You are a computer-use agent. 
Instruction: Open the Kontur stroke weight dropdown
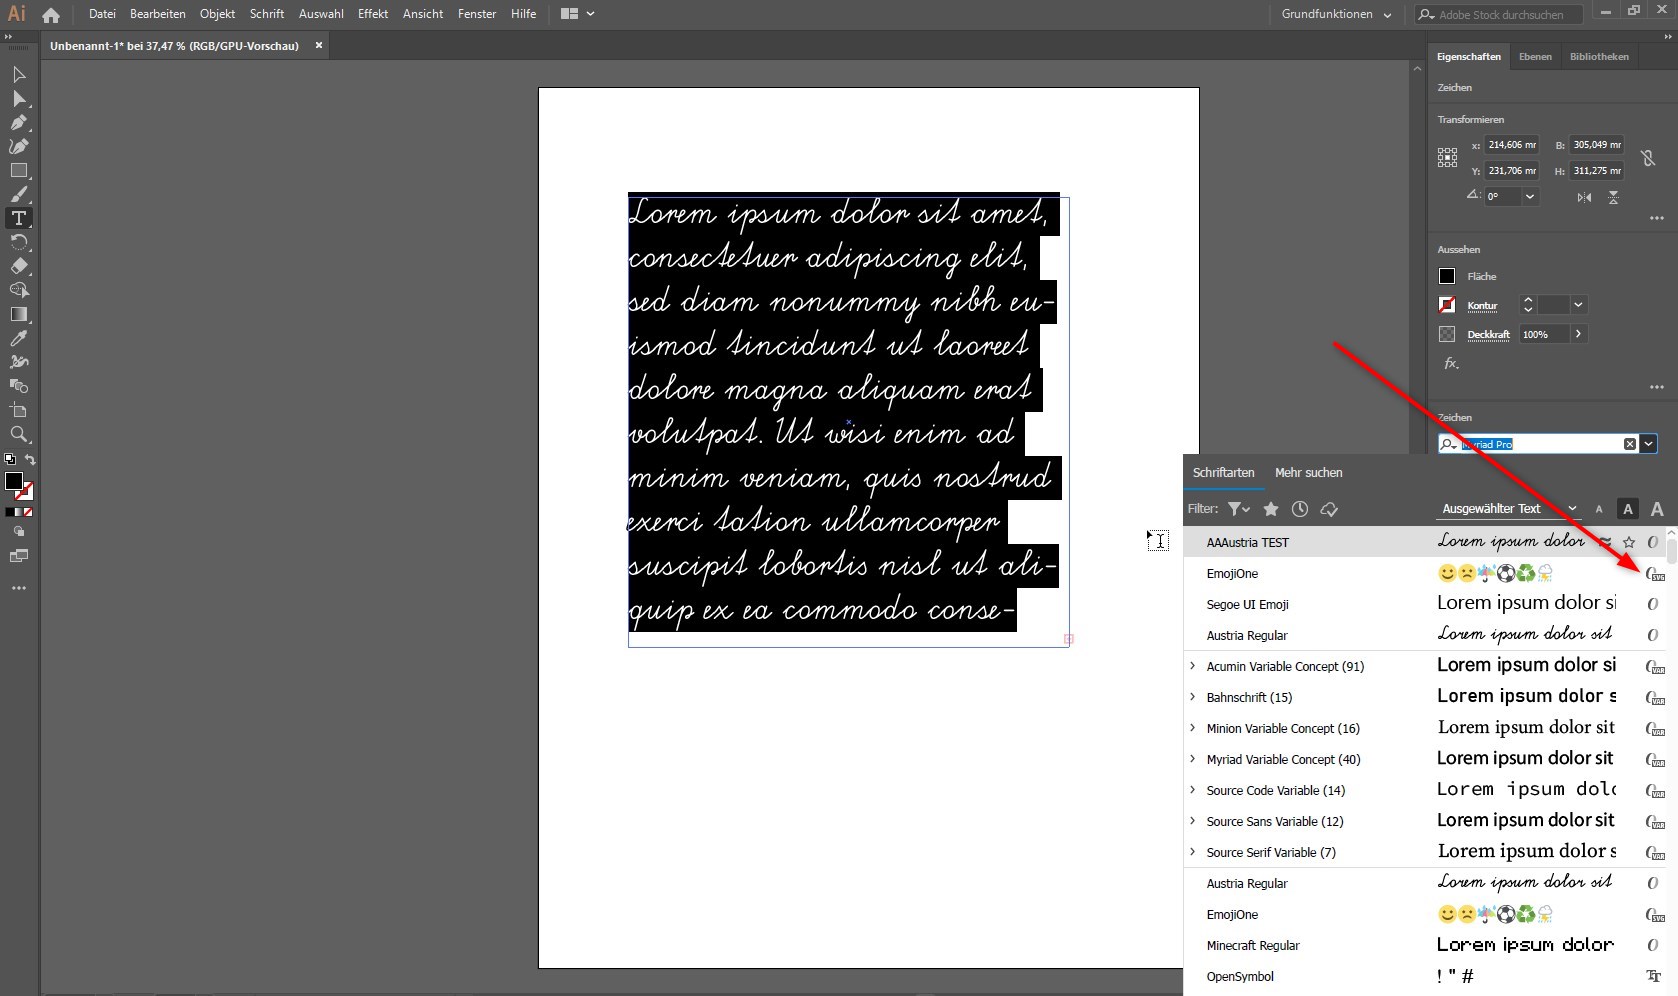coord(1577,305)
